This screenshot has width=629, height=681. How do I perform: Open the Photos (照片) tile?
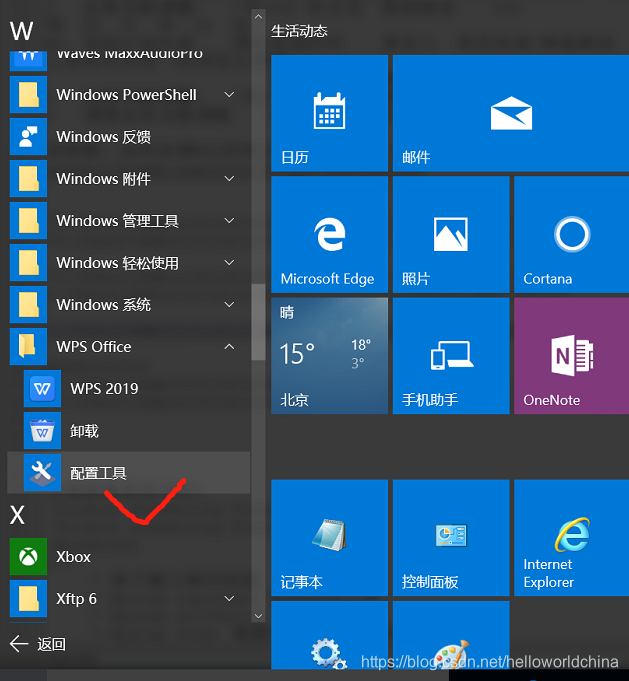coord(451,235)
